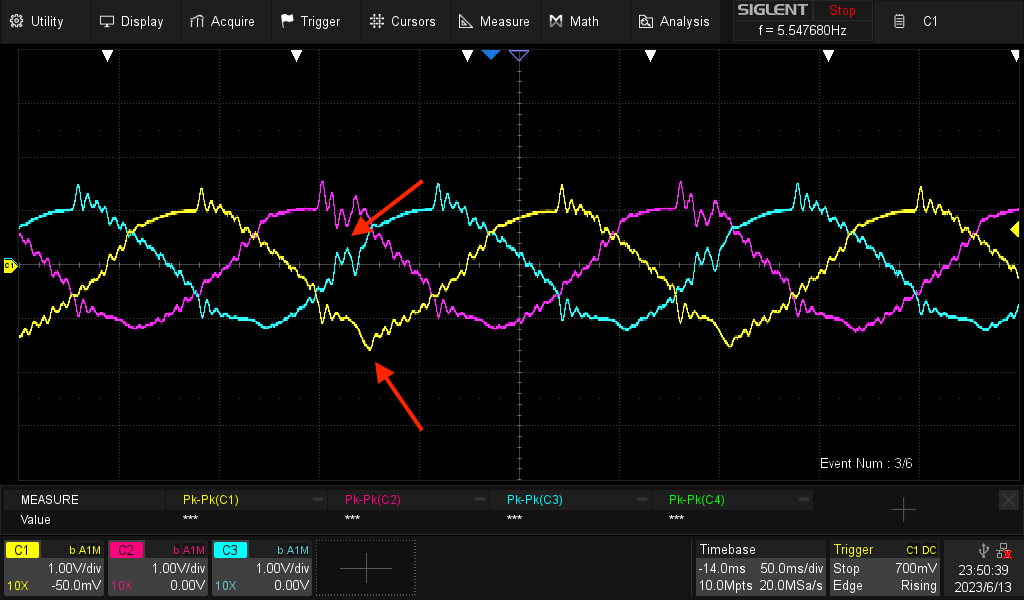Click the top-right C1 channel label
Screen dimensions: 1024x600
click(x=930, y=22)
